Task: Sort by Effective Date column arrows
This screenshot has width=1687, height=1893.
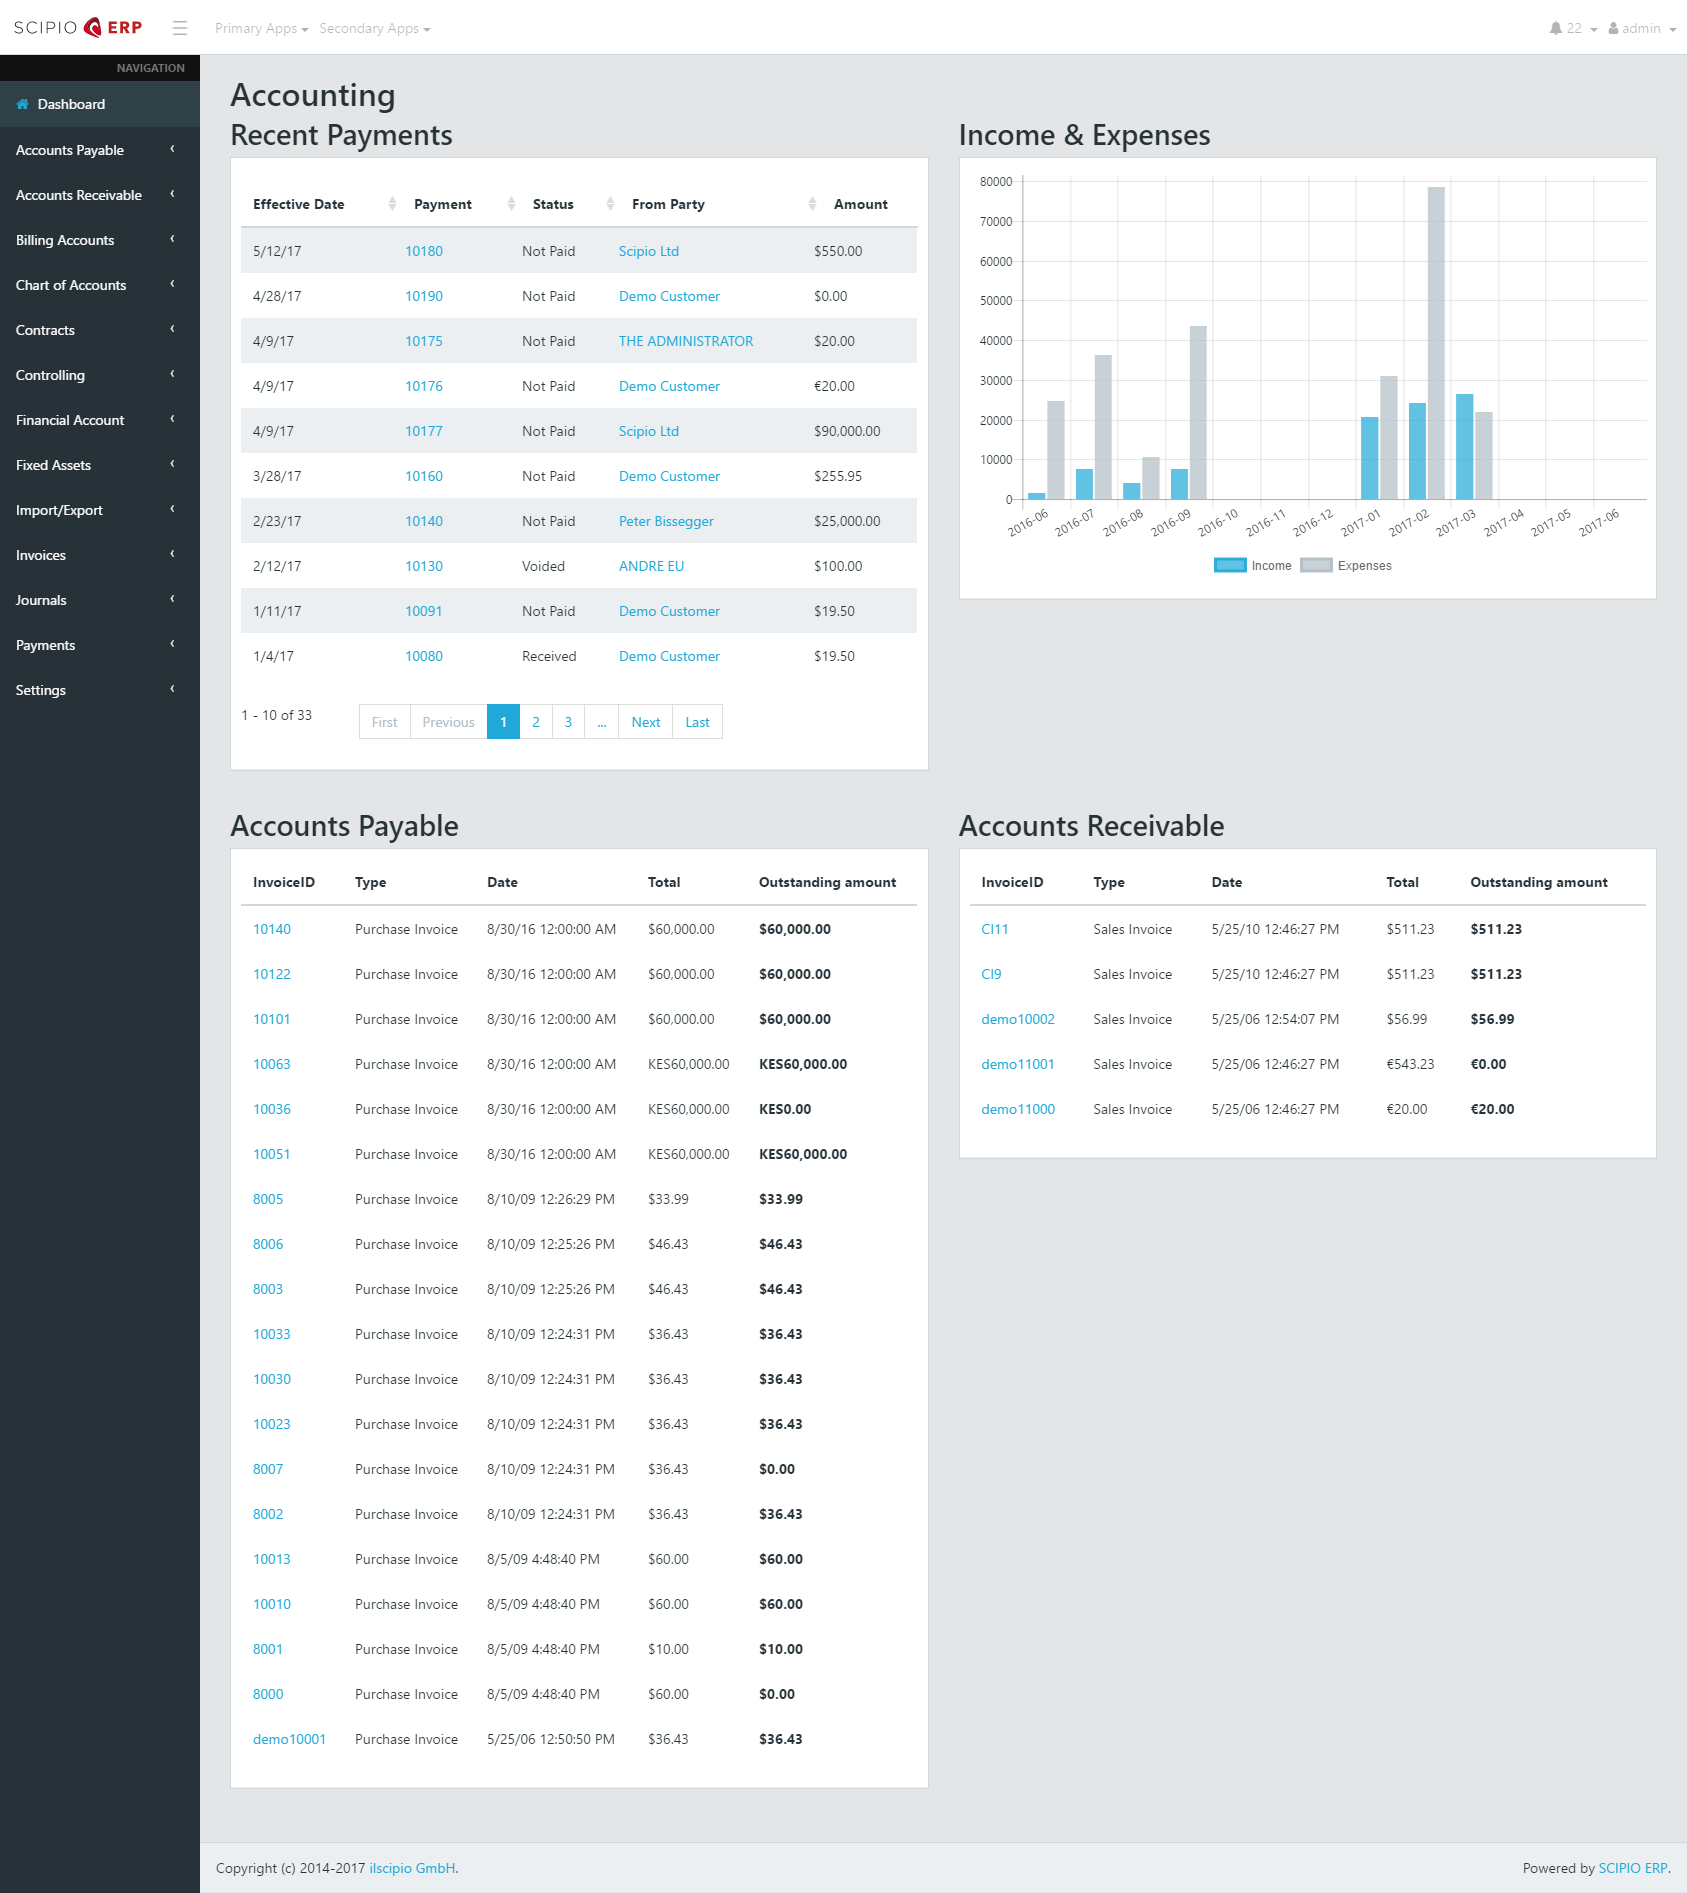Action: 392,204
